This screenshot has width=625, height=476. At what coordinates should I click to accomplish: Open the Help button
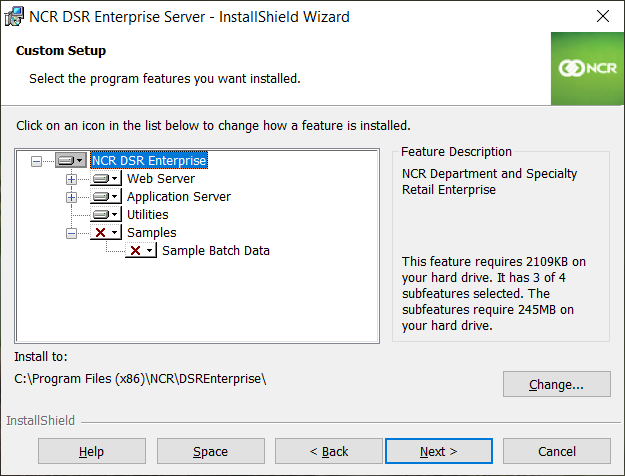click(x=92, y=451)
